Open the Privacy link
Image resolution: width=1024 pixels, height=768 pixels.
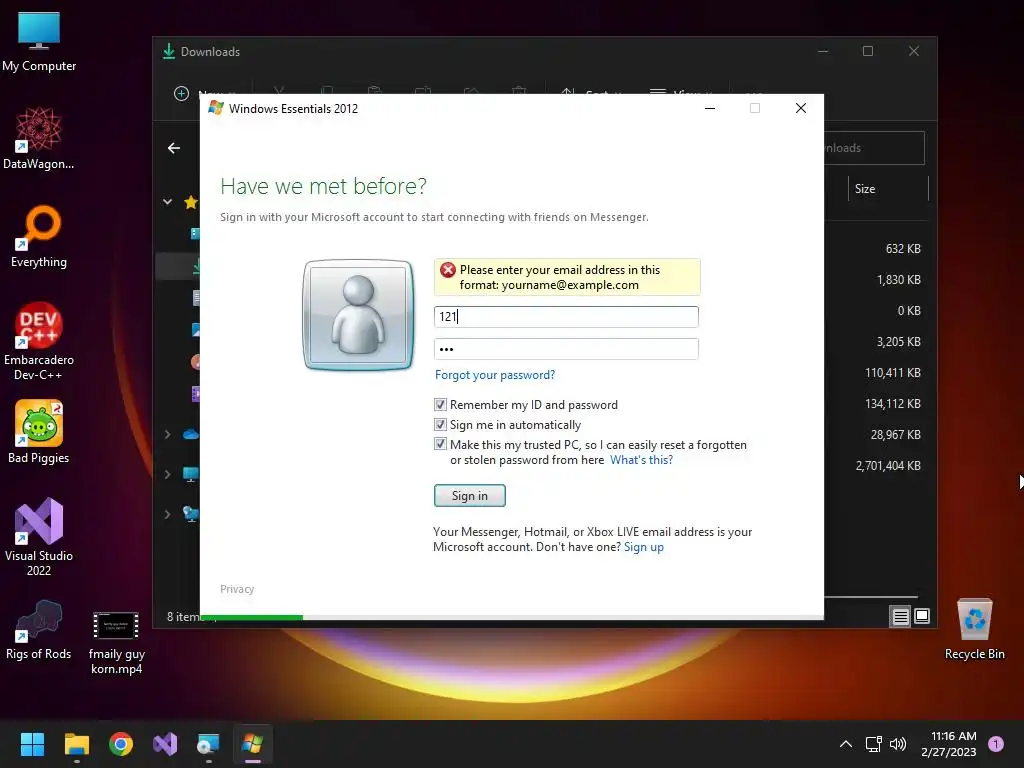237,589
